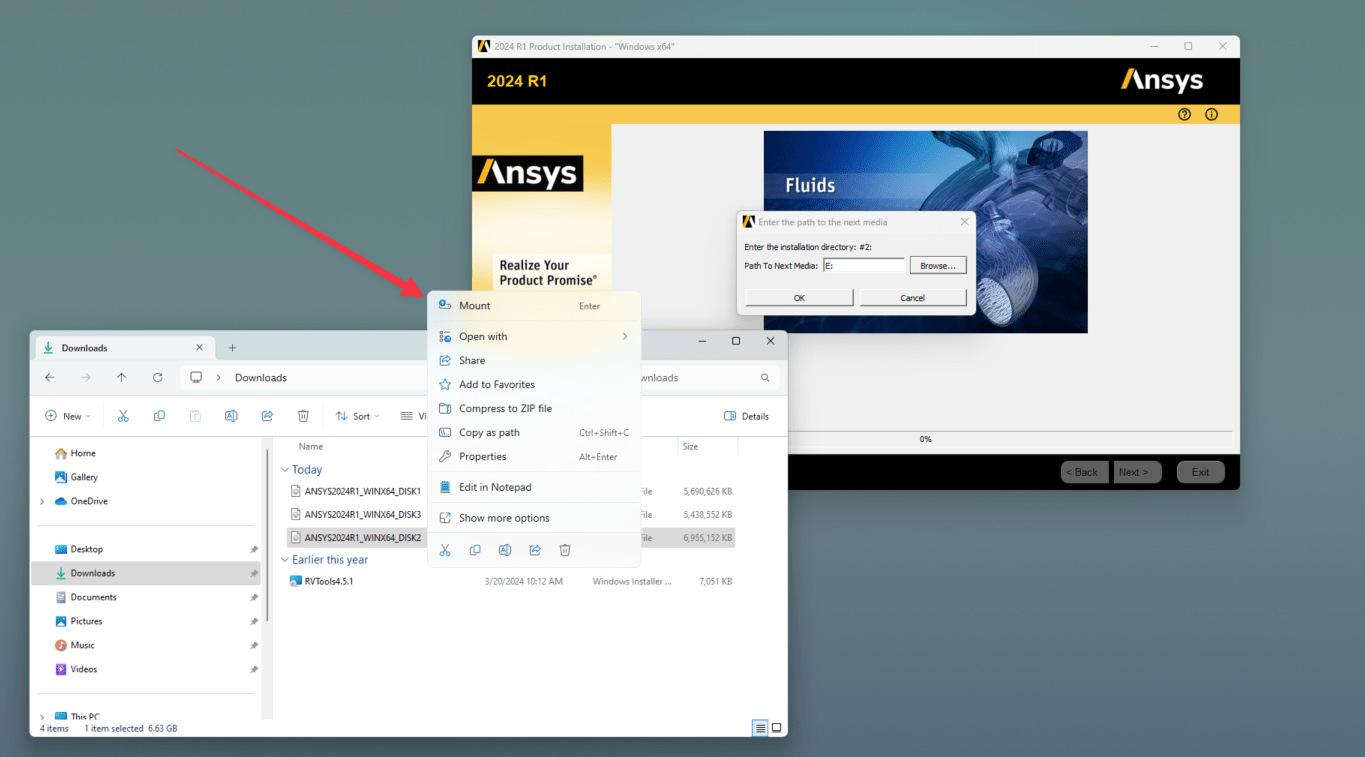This screenshot has width=1365, height=757.
Task: Click Add to Favorites menu entry
Action: 534,384
